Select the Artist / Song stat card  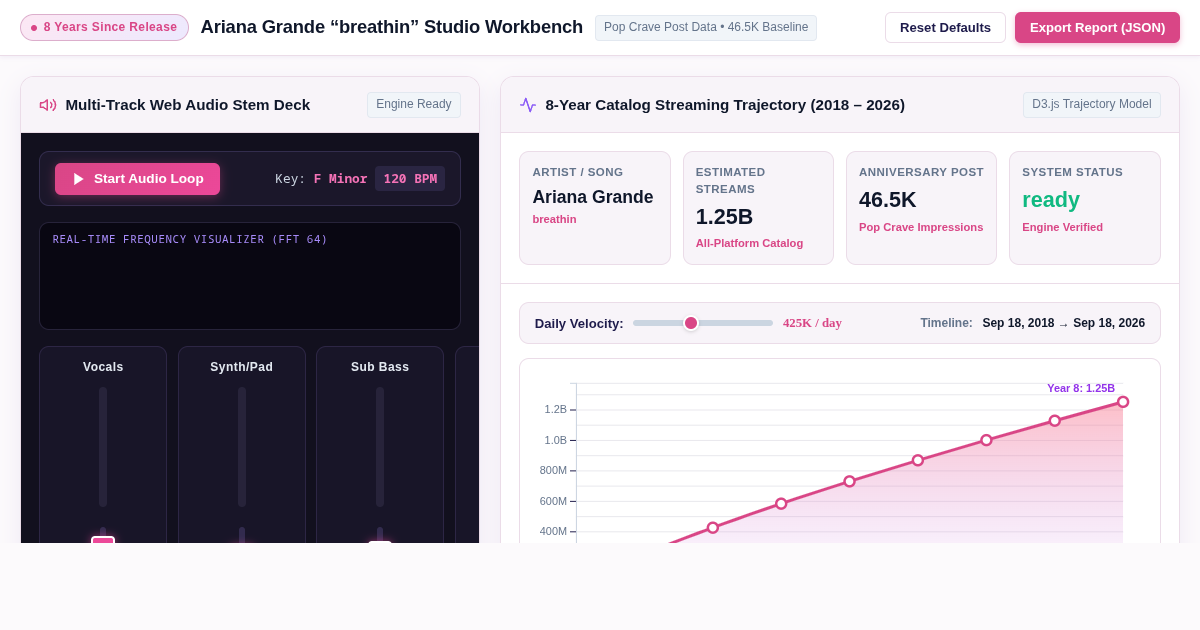[595, 208]
